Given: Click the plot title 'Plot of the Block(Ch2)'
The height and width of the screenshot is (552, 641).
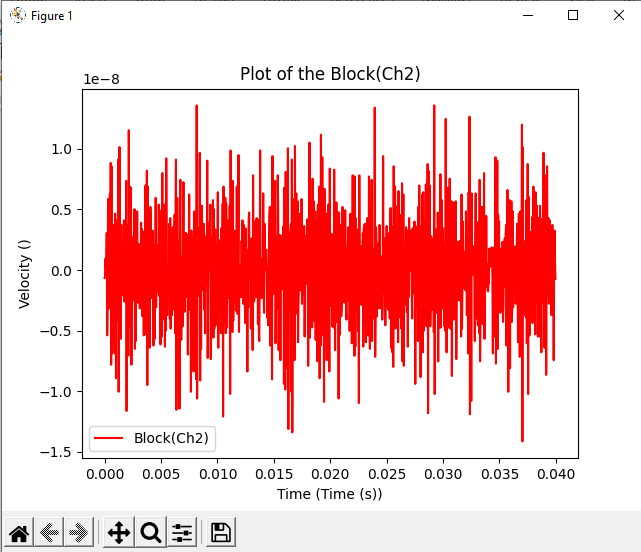Looking at the screenshot, I should 330,74.
